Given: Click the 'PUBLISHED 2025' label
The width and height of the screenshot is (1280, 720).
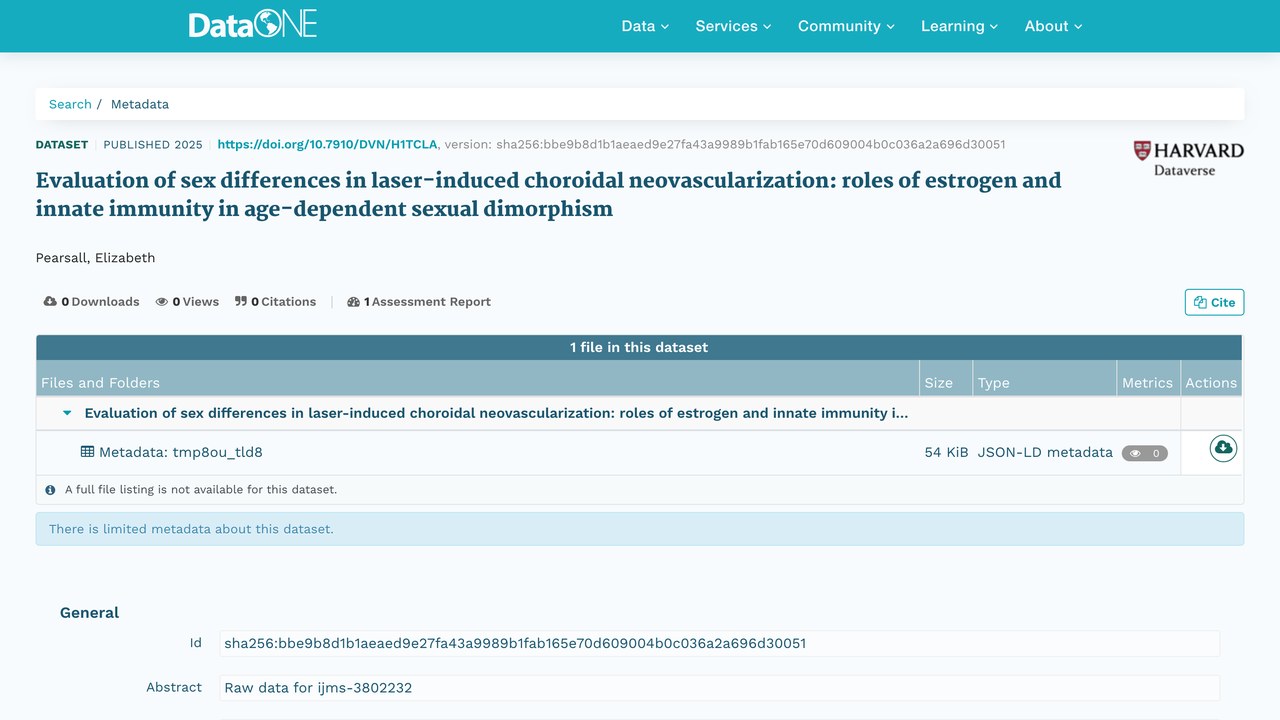Looking at the screenshot, I should coord(153,144).
